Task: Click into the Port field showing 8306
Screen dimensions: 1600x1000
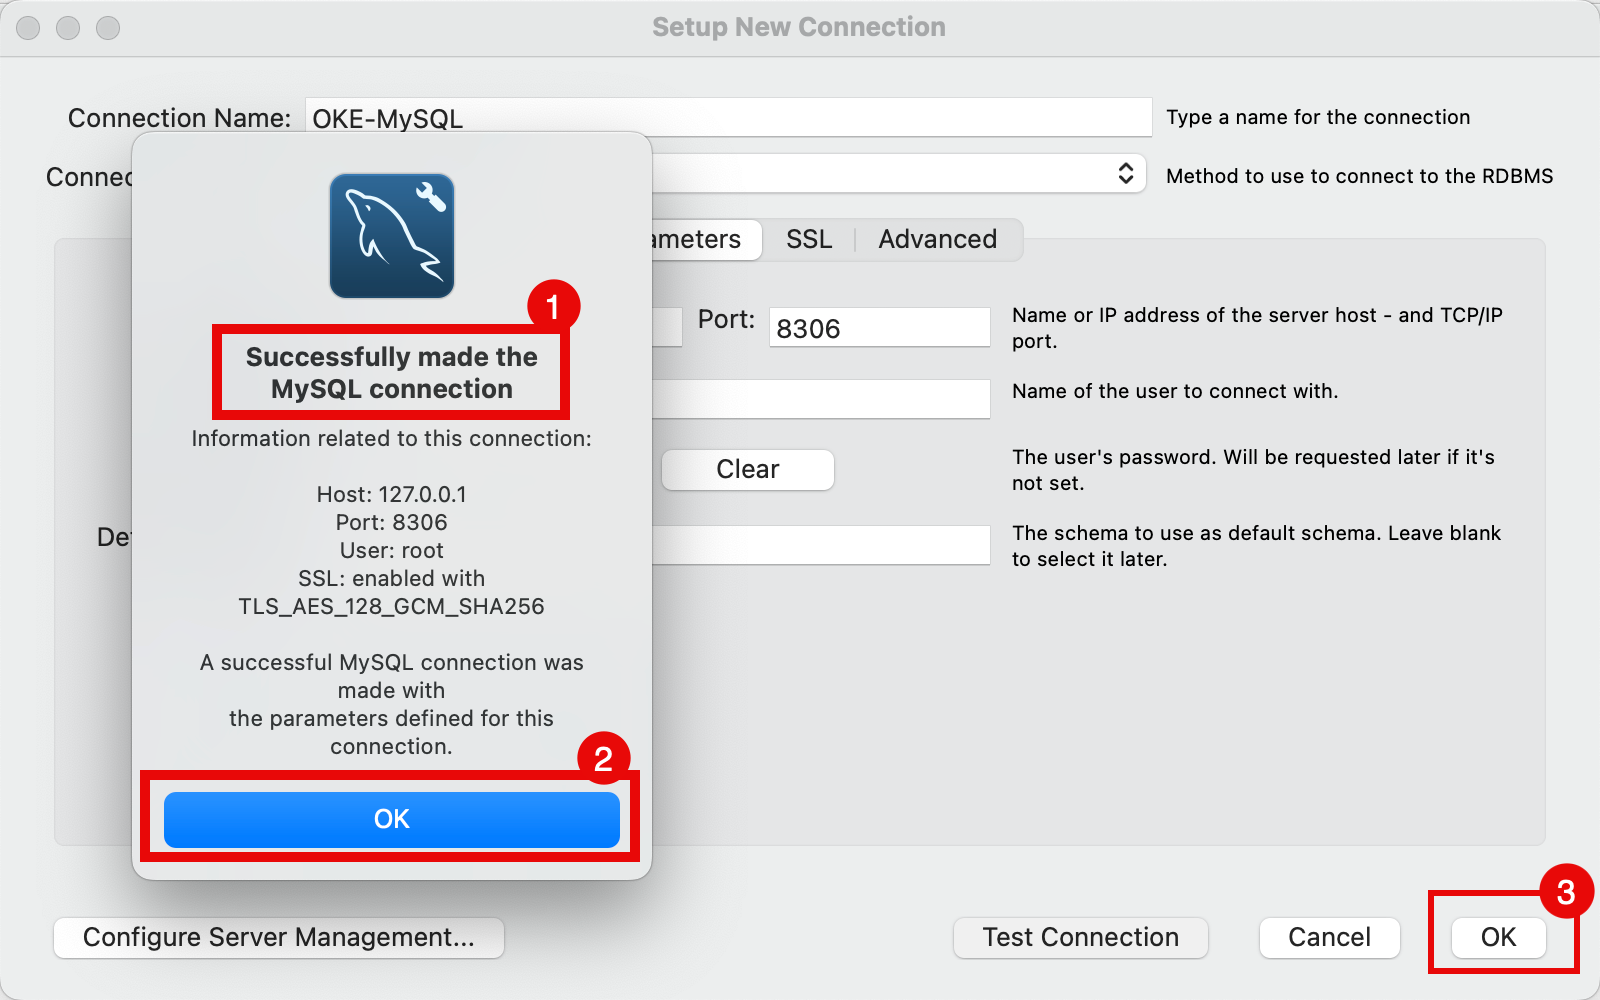Action: point(878,328)
